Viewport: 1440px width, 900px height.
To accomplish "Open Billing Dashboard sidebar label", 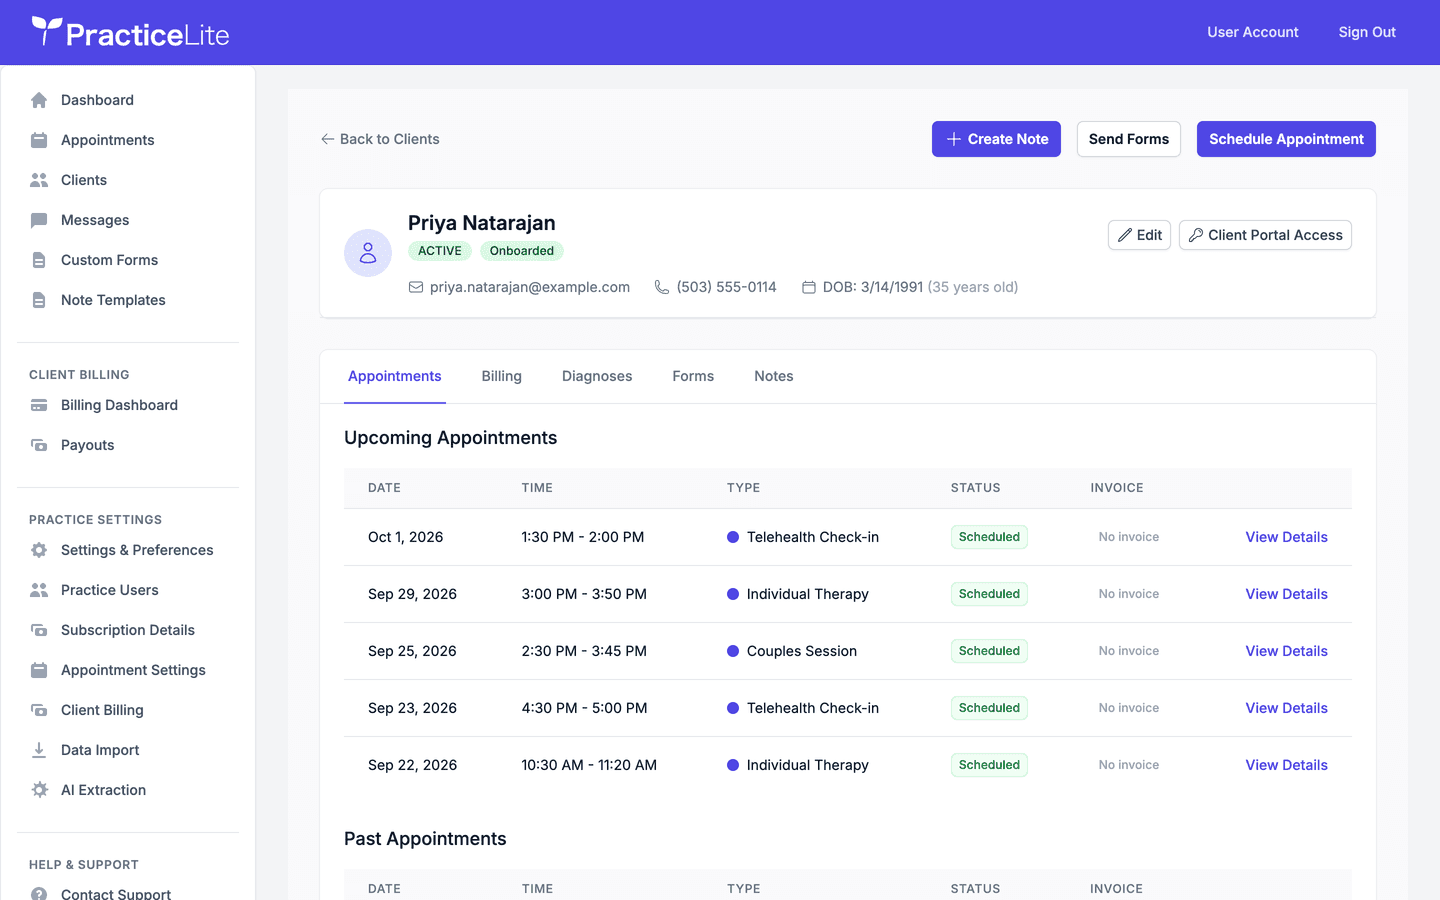I will point(119,405).
